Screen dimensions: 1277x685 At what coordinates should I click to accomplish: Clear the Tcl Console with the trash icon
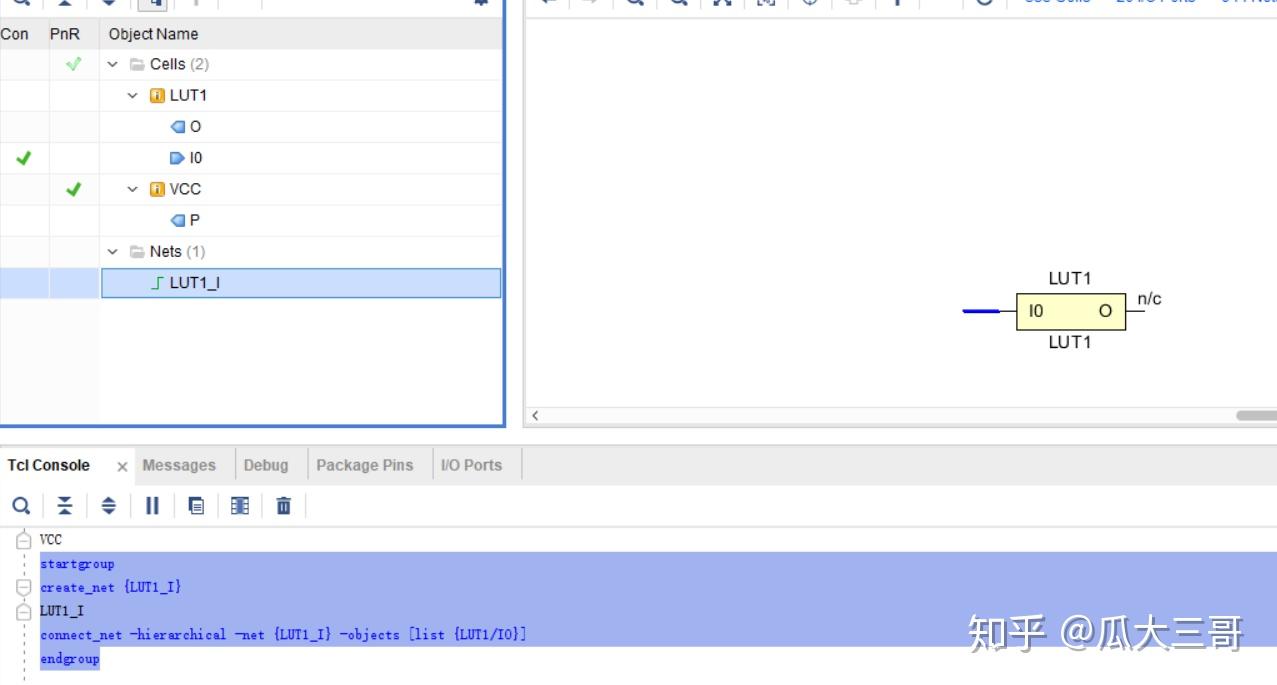284,506
